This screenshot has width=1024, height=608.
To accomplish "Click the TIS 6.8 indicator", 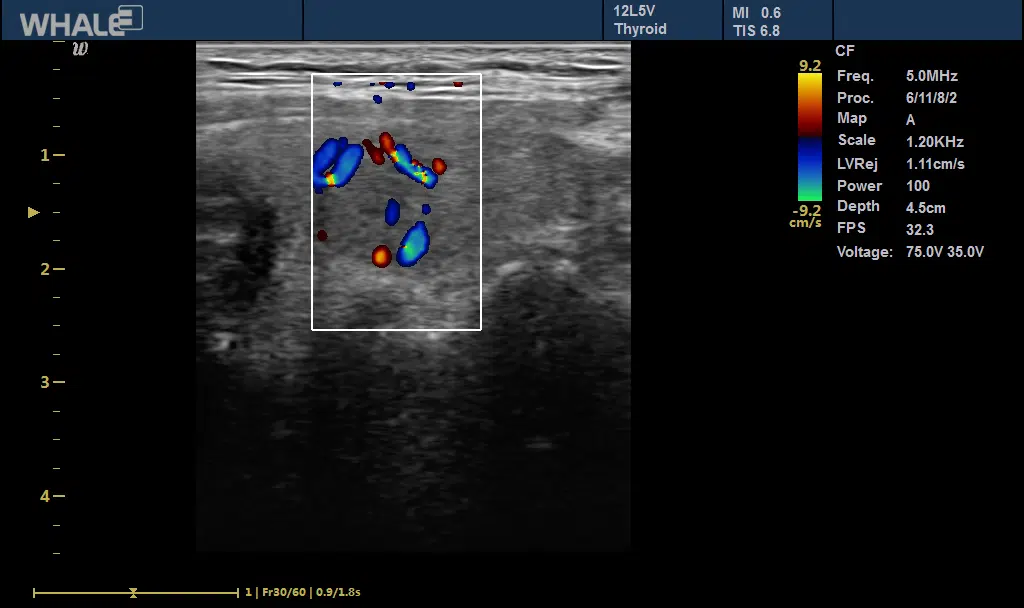I will 756,31.
